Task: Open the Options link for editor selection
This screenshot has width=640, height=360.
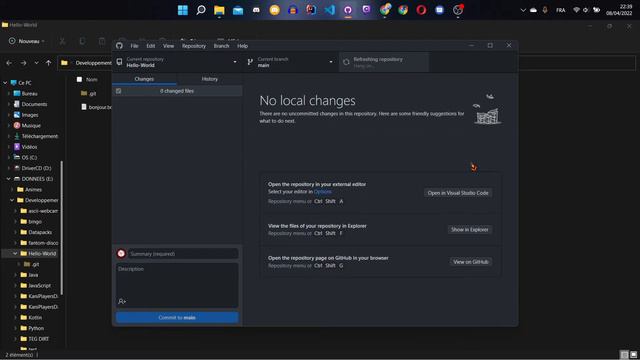Action: pyautogui.click(x=322, y=192)
